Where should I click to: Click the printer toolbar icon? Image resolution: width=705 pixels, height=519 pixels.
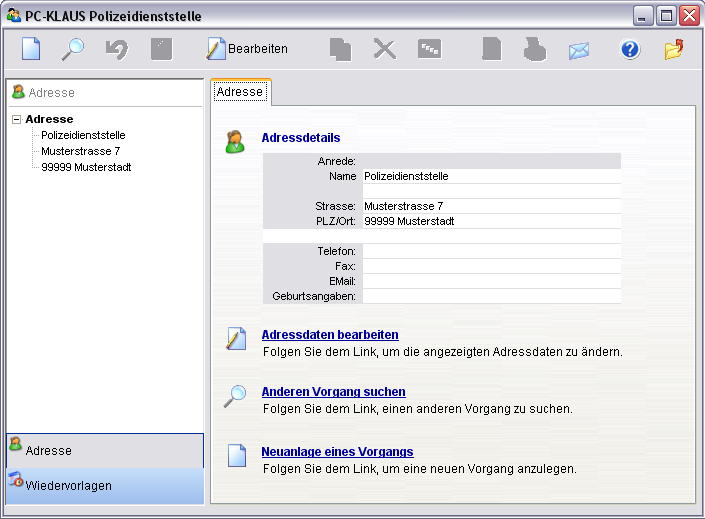(x=535, y=49)
